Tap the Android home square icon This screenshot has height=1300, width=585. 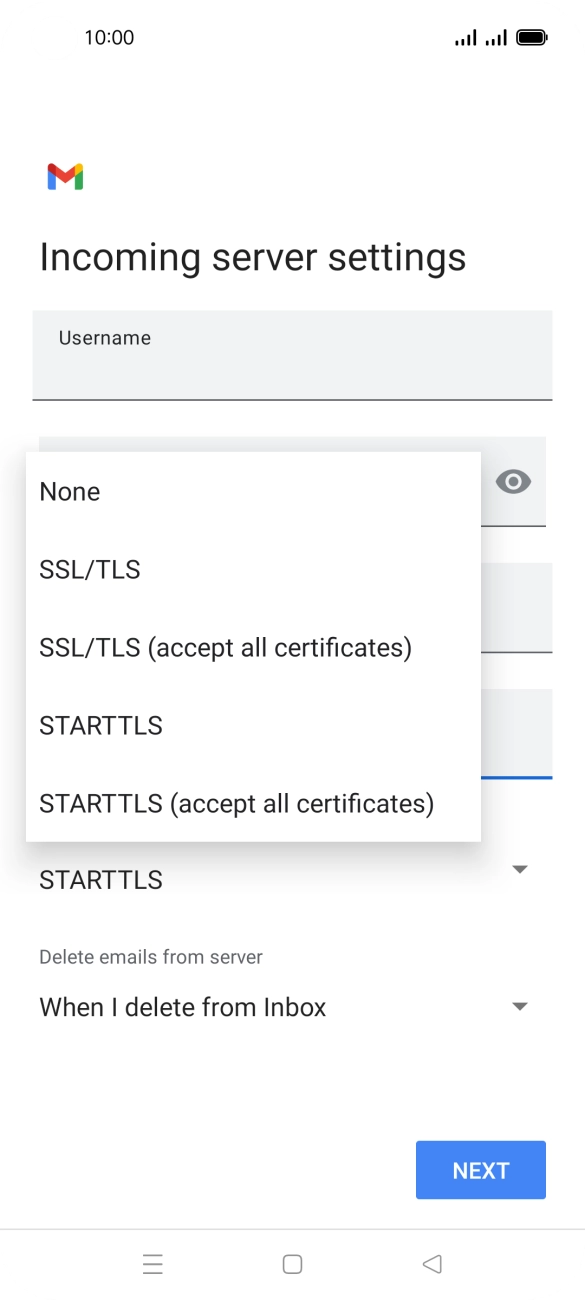pos(292,1264)
